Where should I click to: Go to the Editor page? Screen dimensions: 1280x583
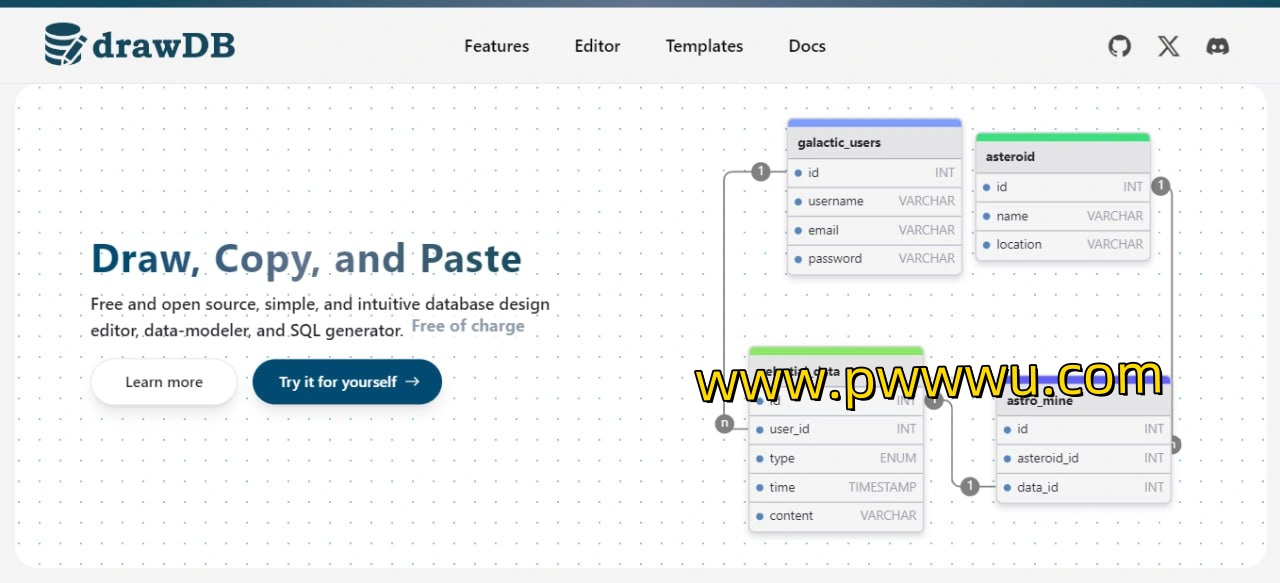point(597,46)
